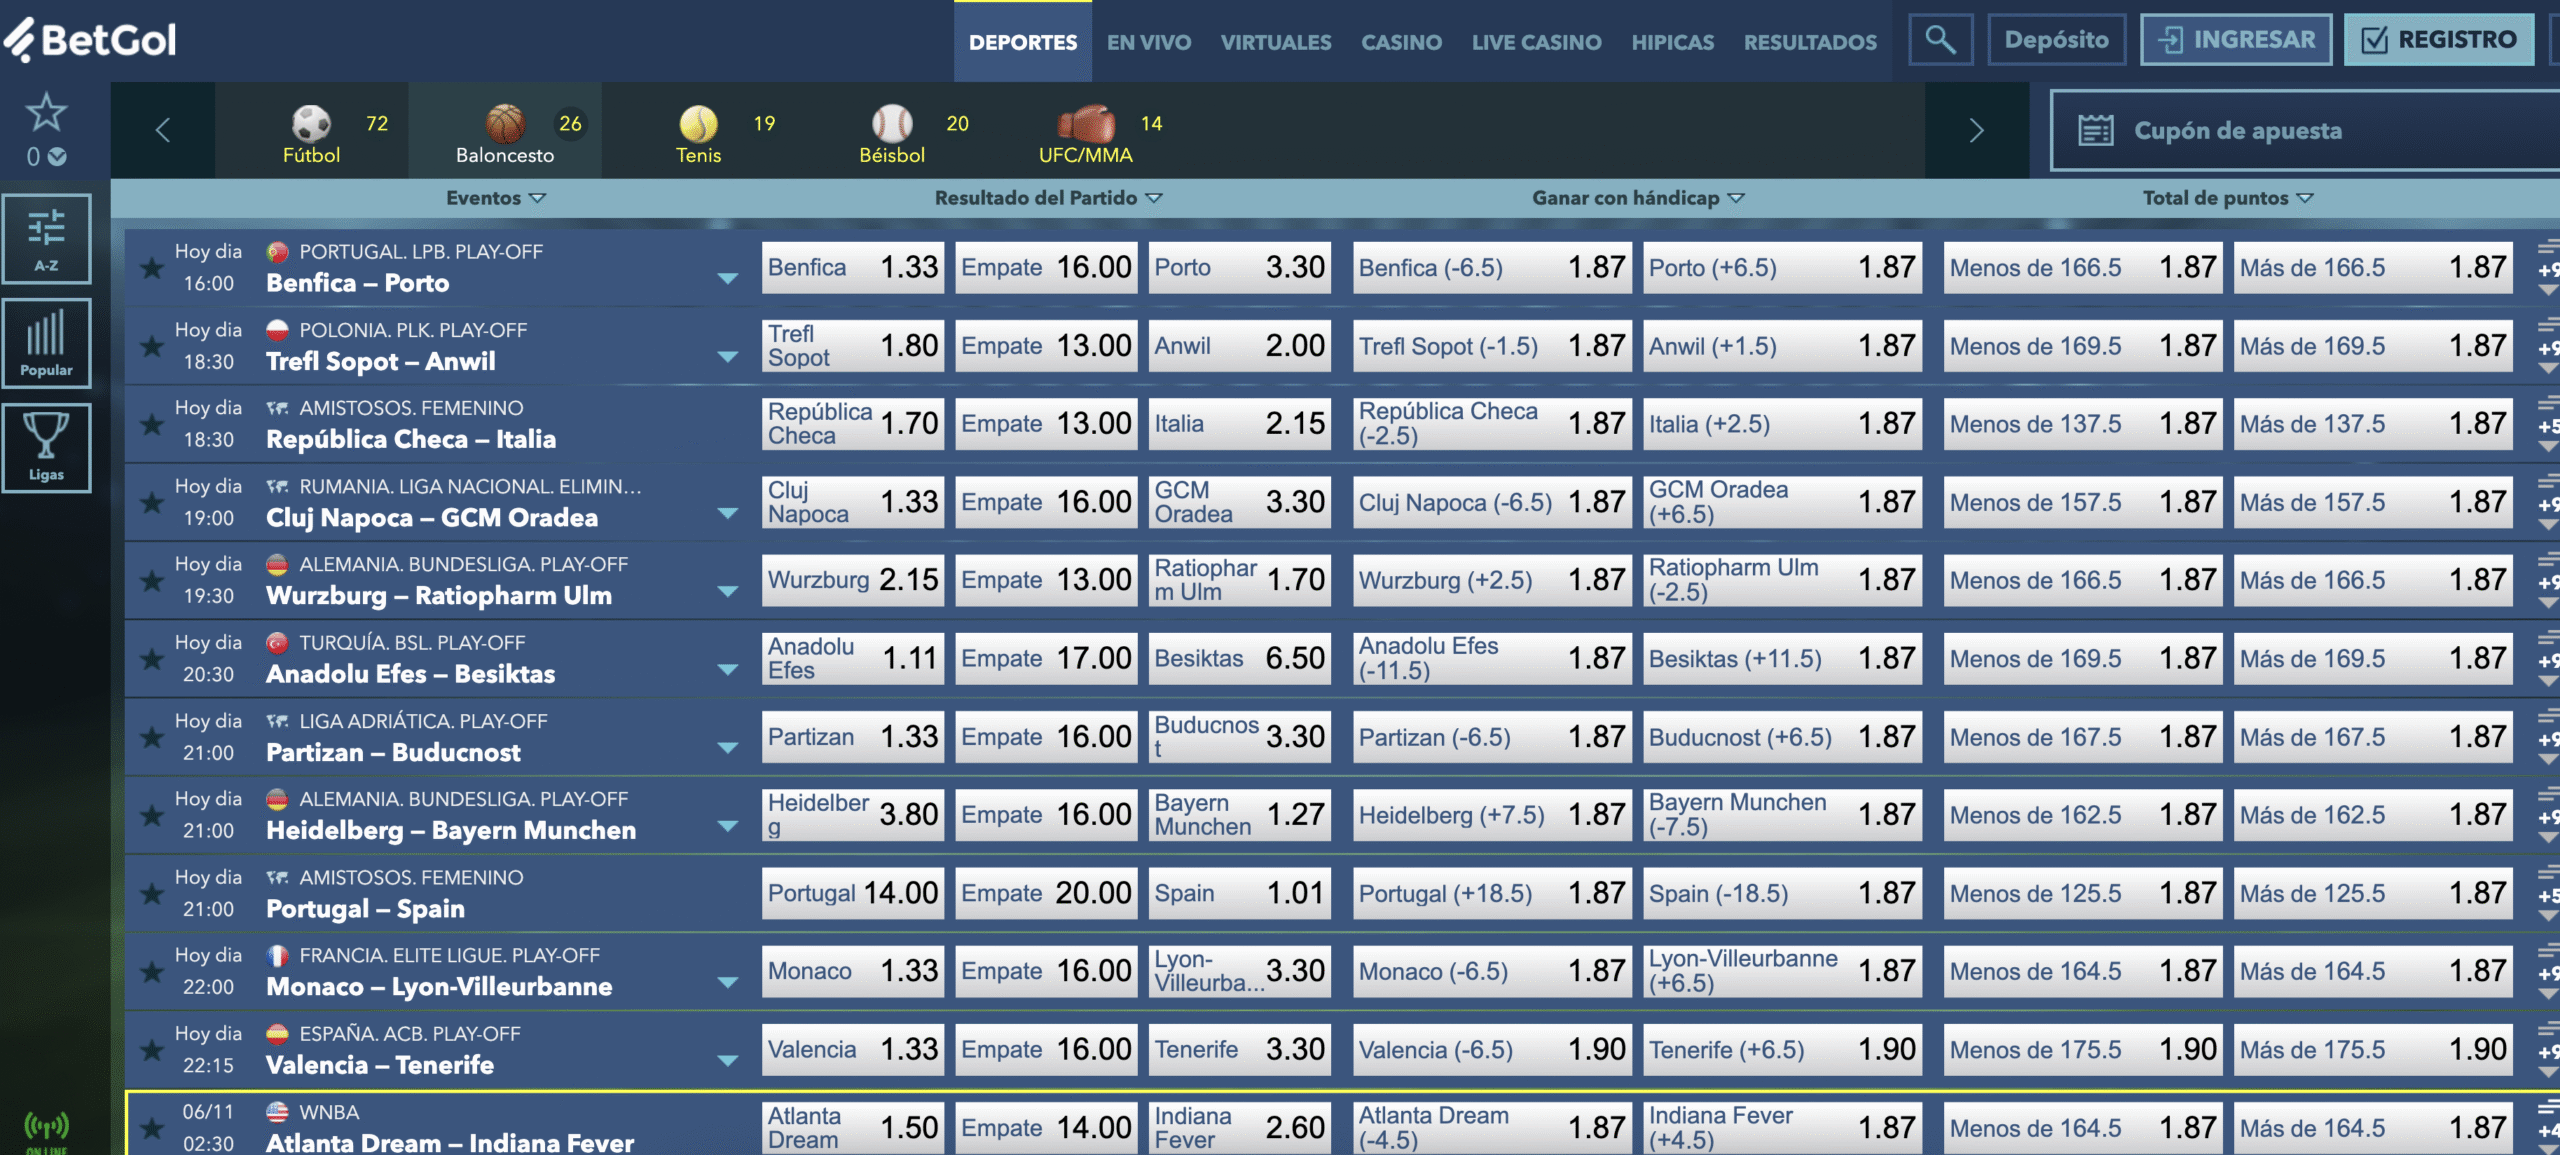
Task: Favorite the Anadolu Efes – Besiktas star
Action: [x=152, y=659]
